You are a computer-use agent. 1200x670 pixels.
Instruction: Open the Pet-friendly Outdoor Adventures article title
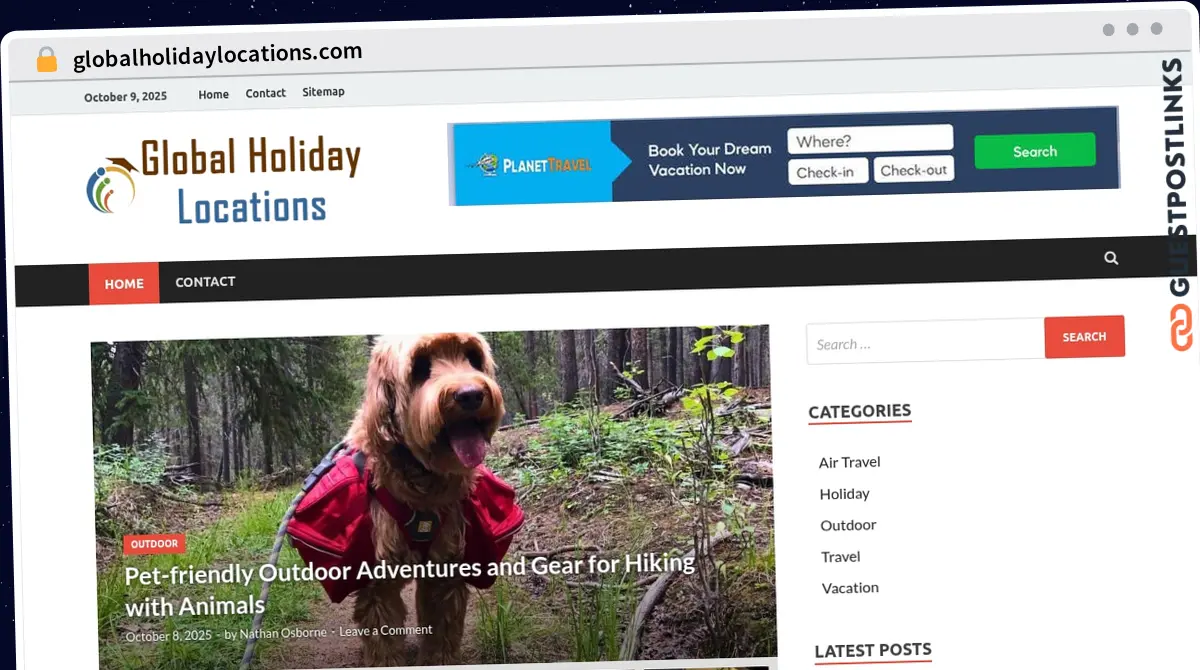pyautogui.click(x=410, y=585)
